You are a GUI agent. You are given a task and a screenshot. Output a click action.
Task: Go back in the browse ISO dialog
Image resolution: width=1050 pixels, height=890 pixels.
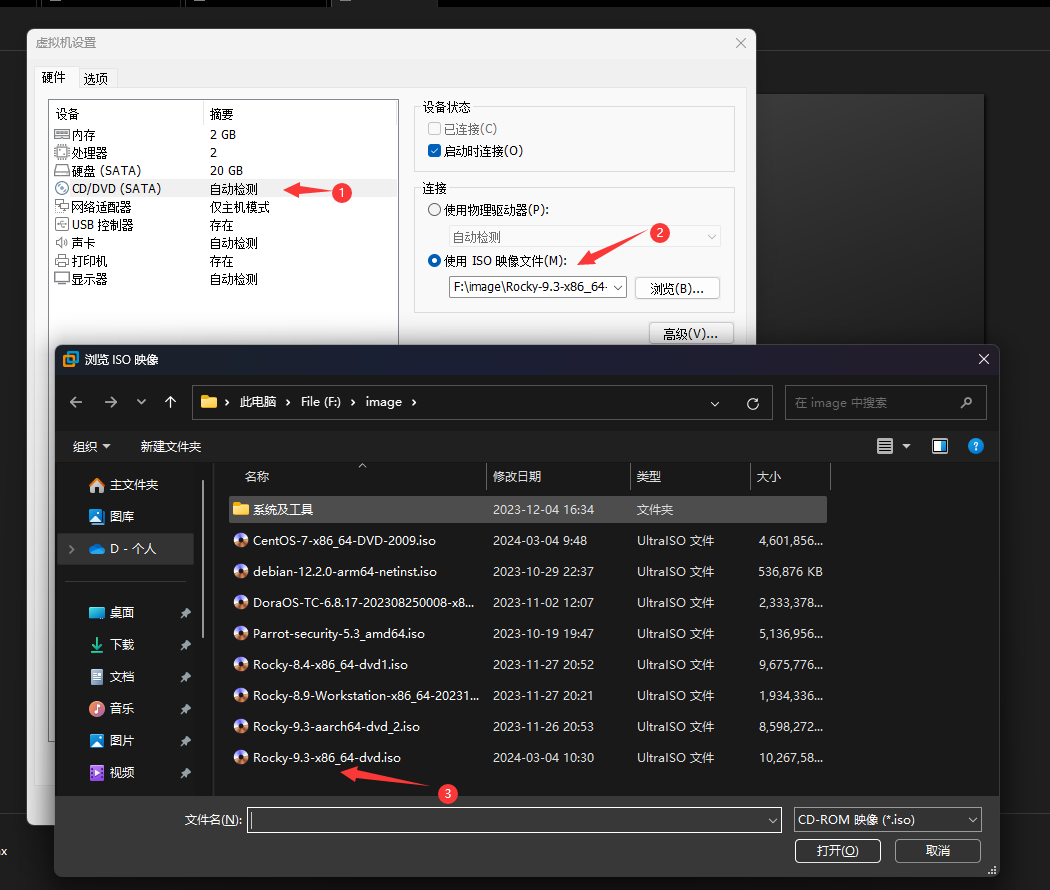[x=76, y=402]
